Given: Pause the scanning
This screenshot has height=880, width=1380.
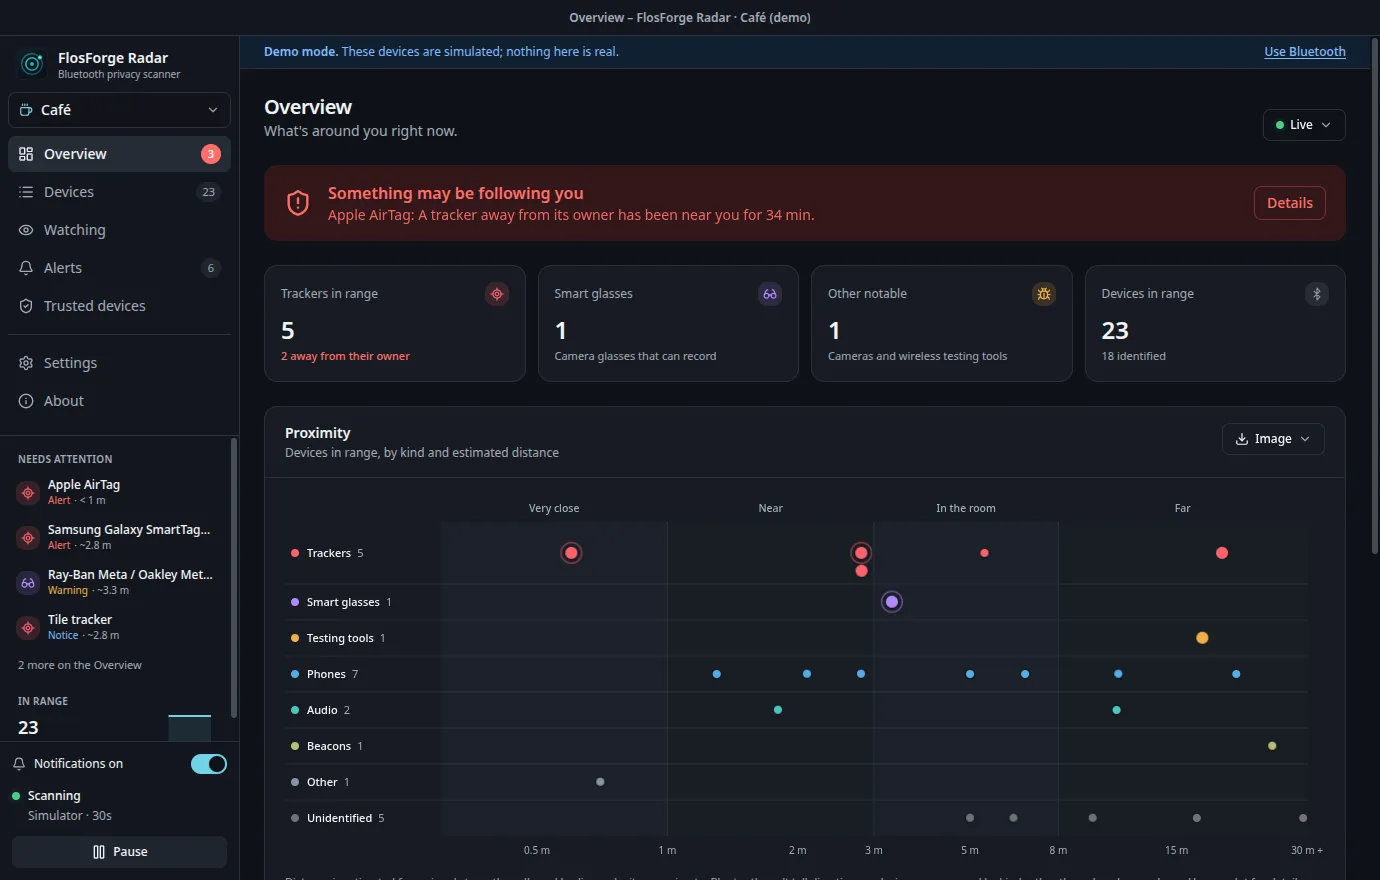Looking at the screenshot, I should point(119,852).
